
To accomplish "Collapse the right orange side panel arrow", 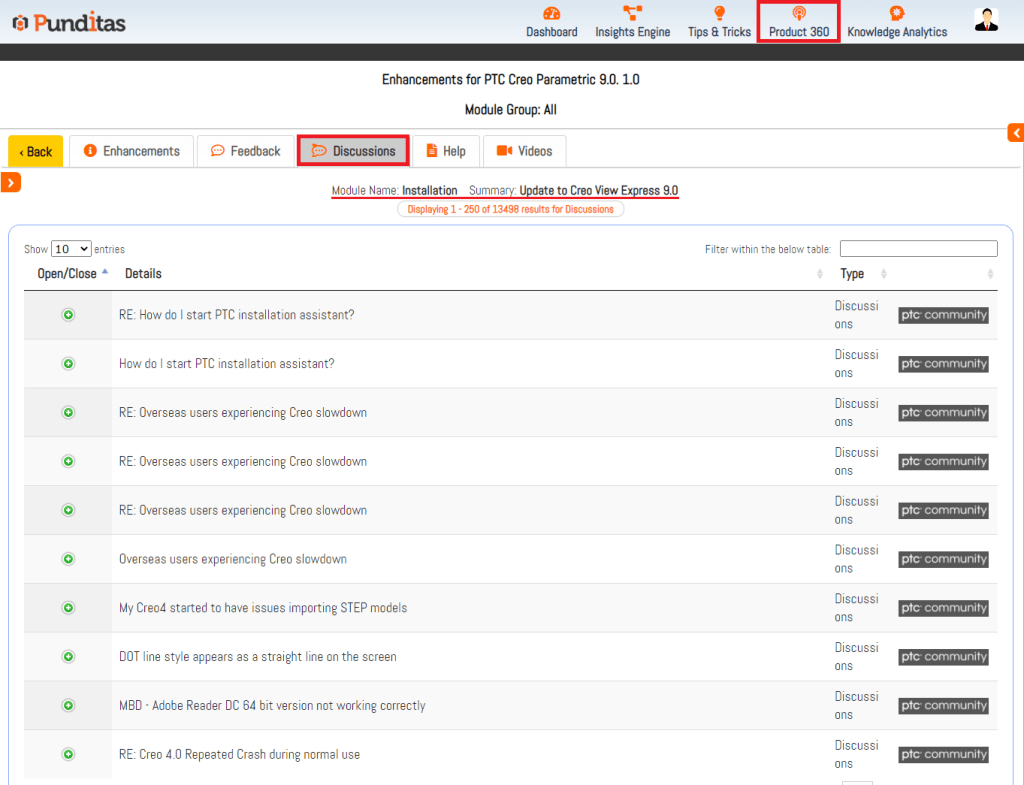I will tap(1016, 133).
